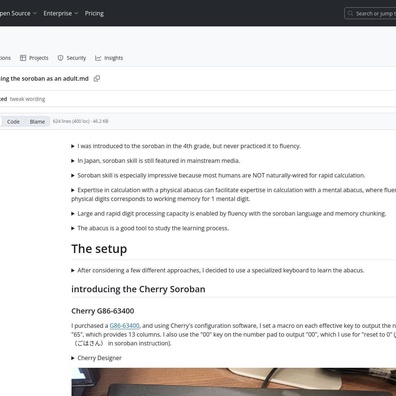The image size is (396, 396).
Task: Click the Security shield icon
Action: point(60,58)
